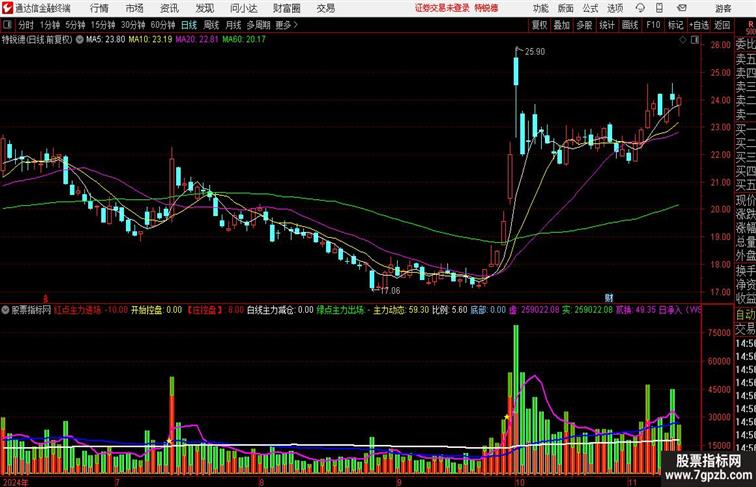
Task: Click the 股票指标网 indicator name
Action: pos(31,310)
